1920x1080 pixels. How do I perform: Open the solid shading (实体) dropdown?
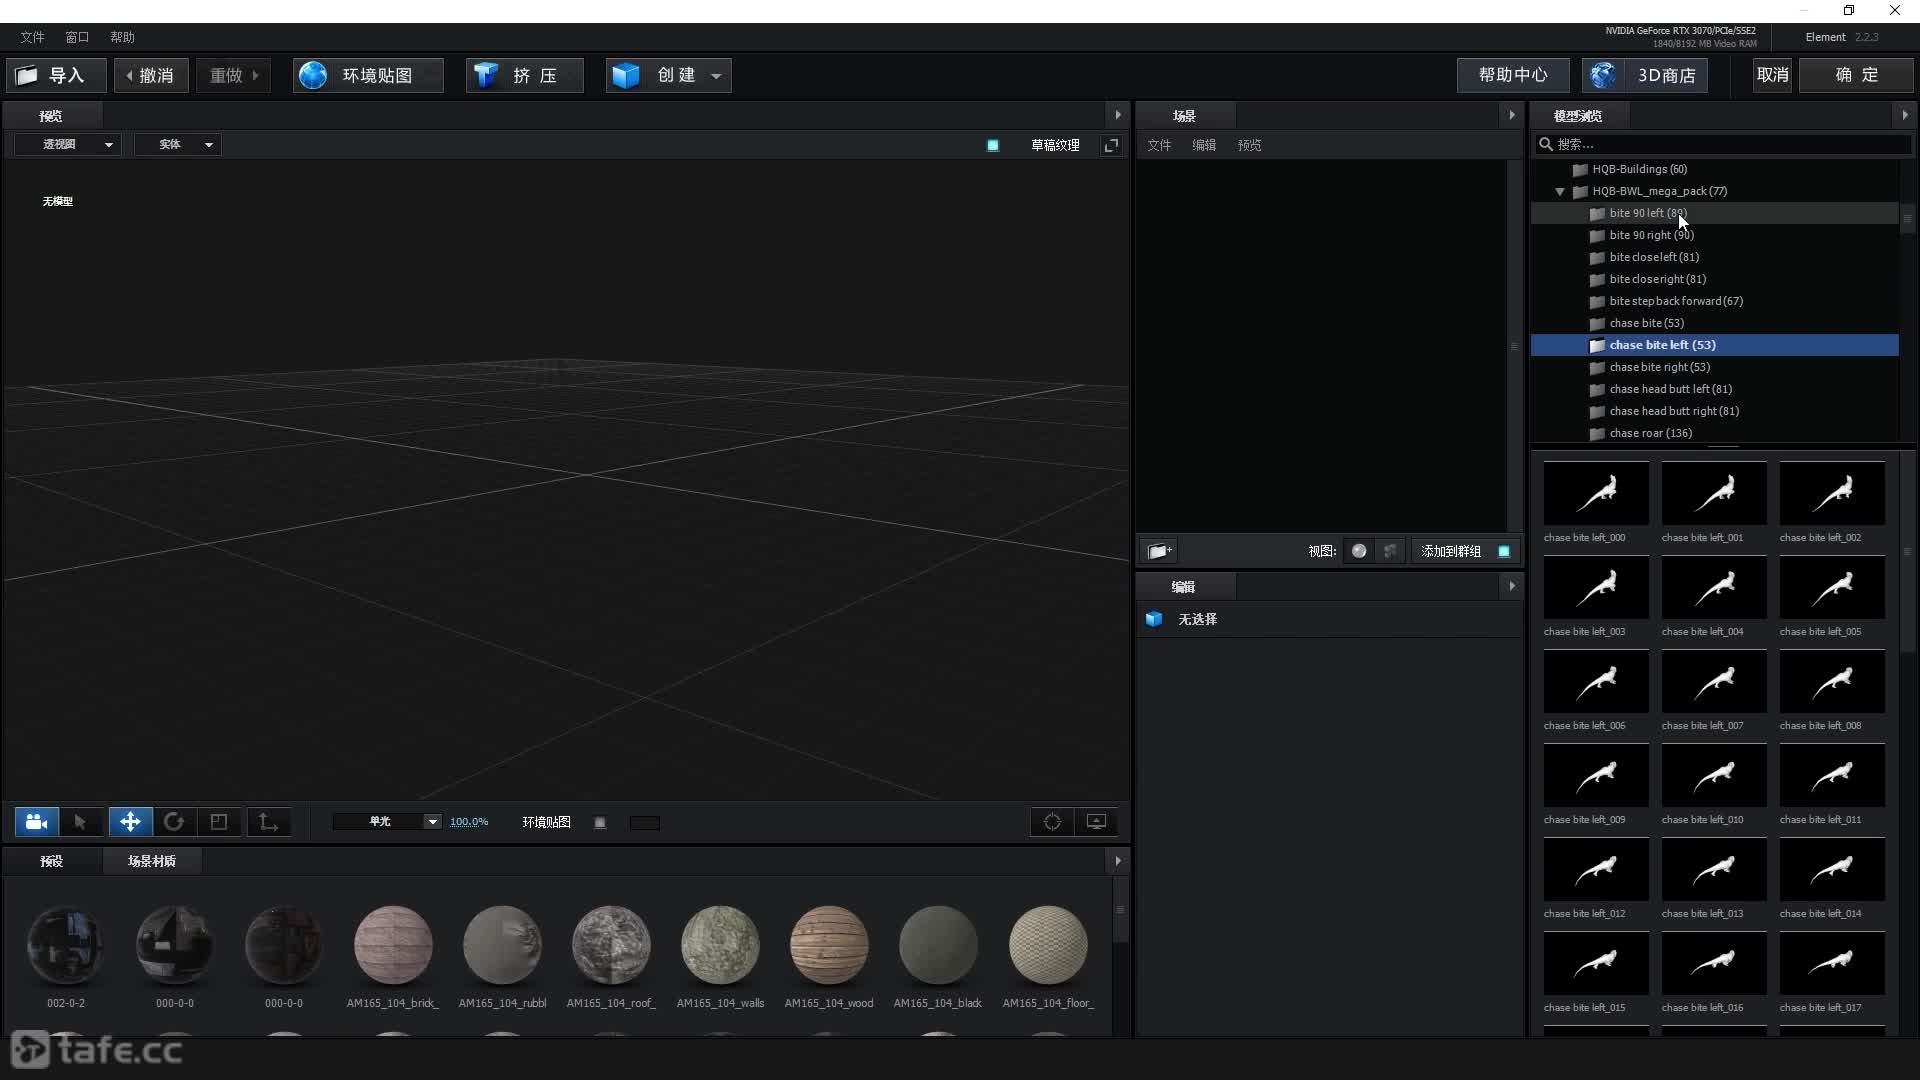tap(177, 145)
